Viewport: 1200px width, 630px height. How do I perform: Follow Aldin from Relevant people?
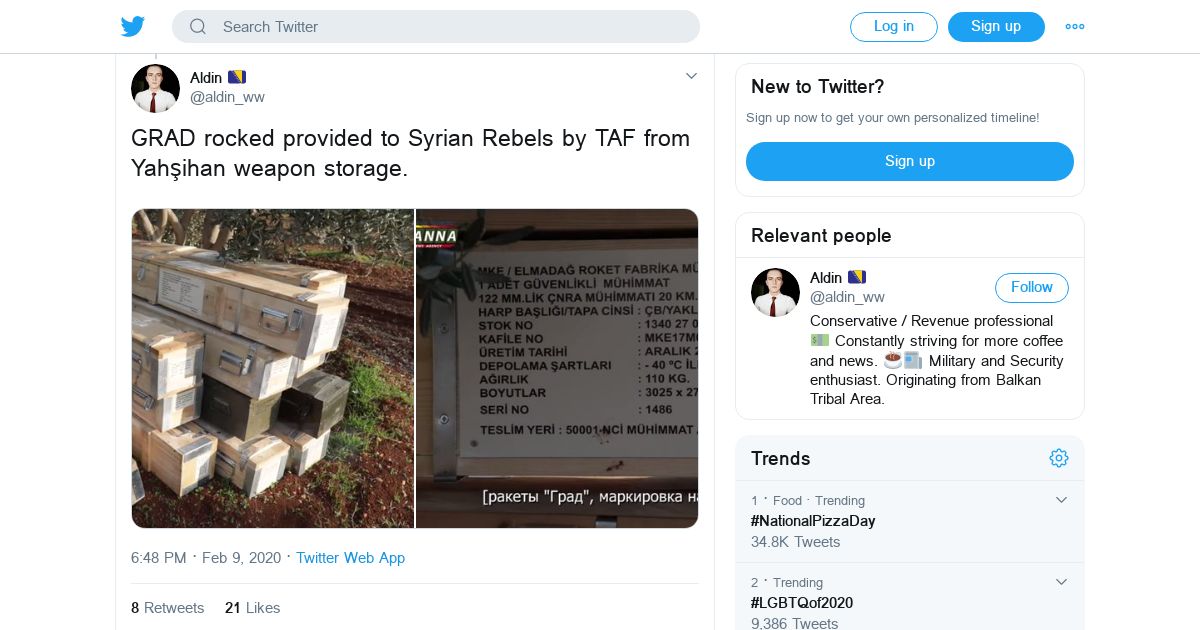1031,288
